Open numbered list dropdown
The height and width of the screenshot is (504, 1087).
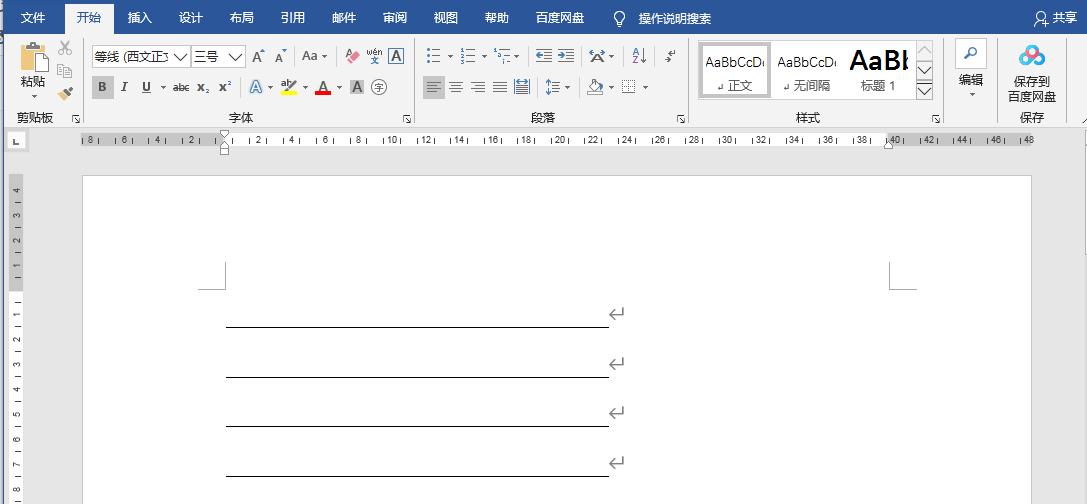(484, 56)
